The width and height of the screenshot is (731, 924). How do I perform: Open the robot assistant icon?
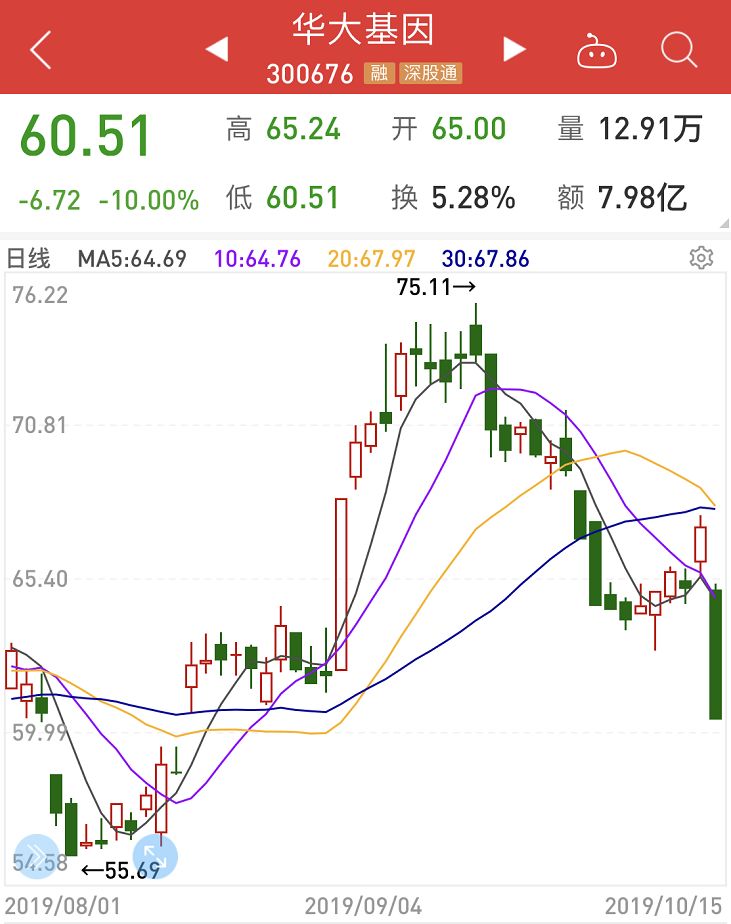coord(597,51)
